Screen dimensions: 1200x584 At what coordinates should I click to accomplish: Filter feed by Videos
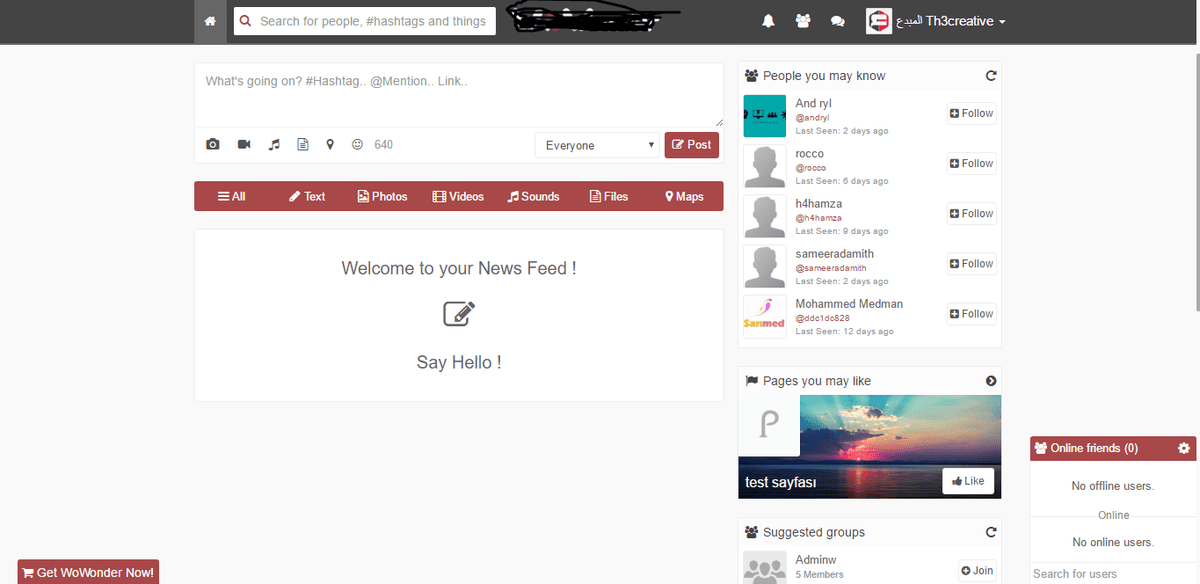pos(458,196)
